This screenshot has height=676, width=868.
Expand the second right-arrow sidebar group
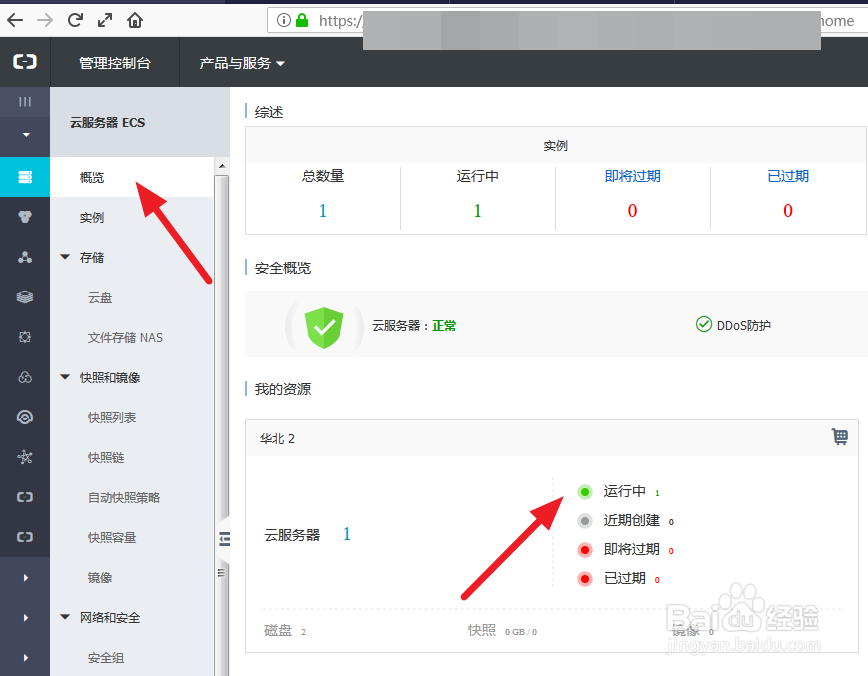click(25, 617)
